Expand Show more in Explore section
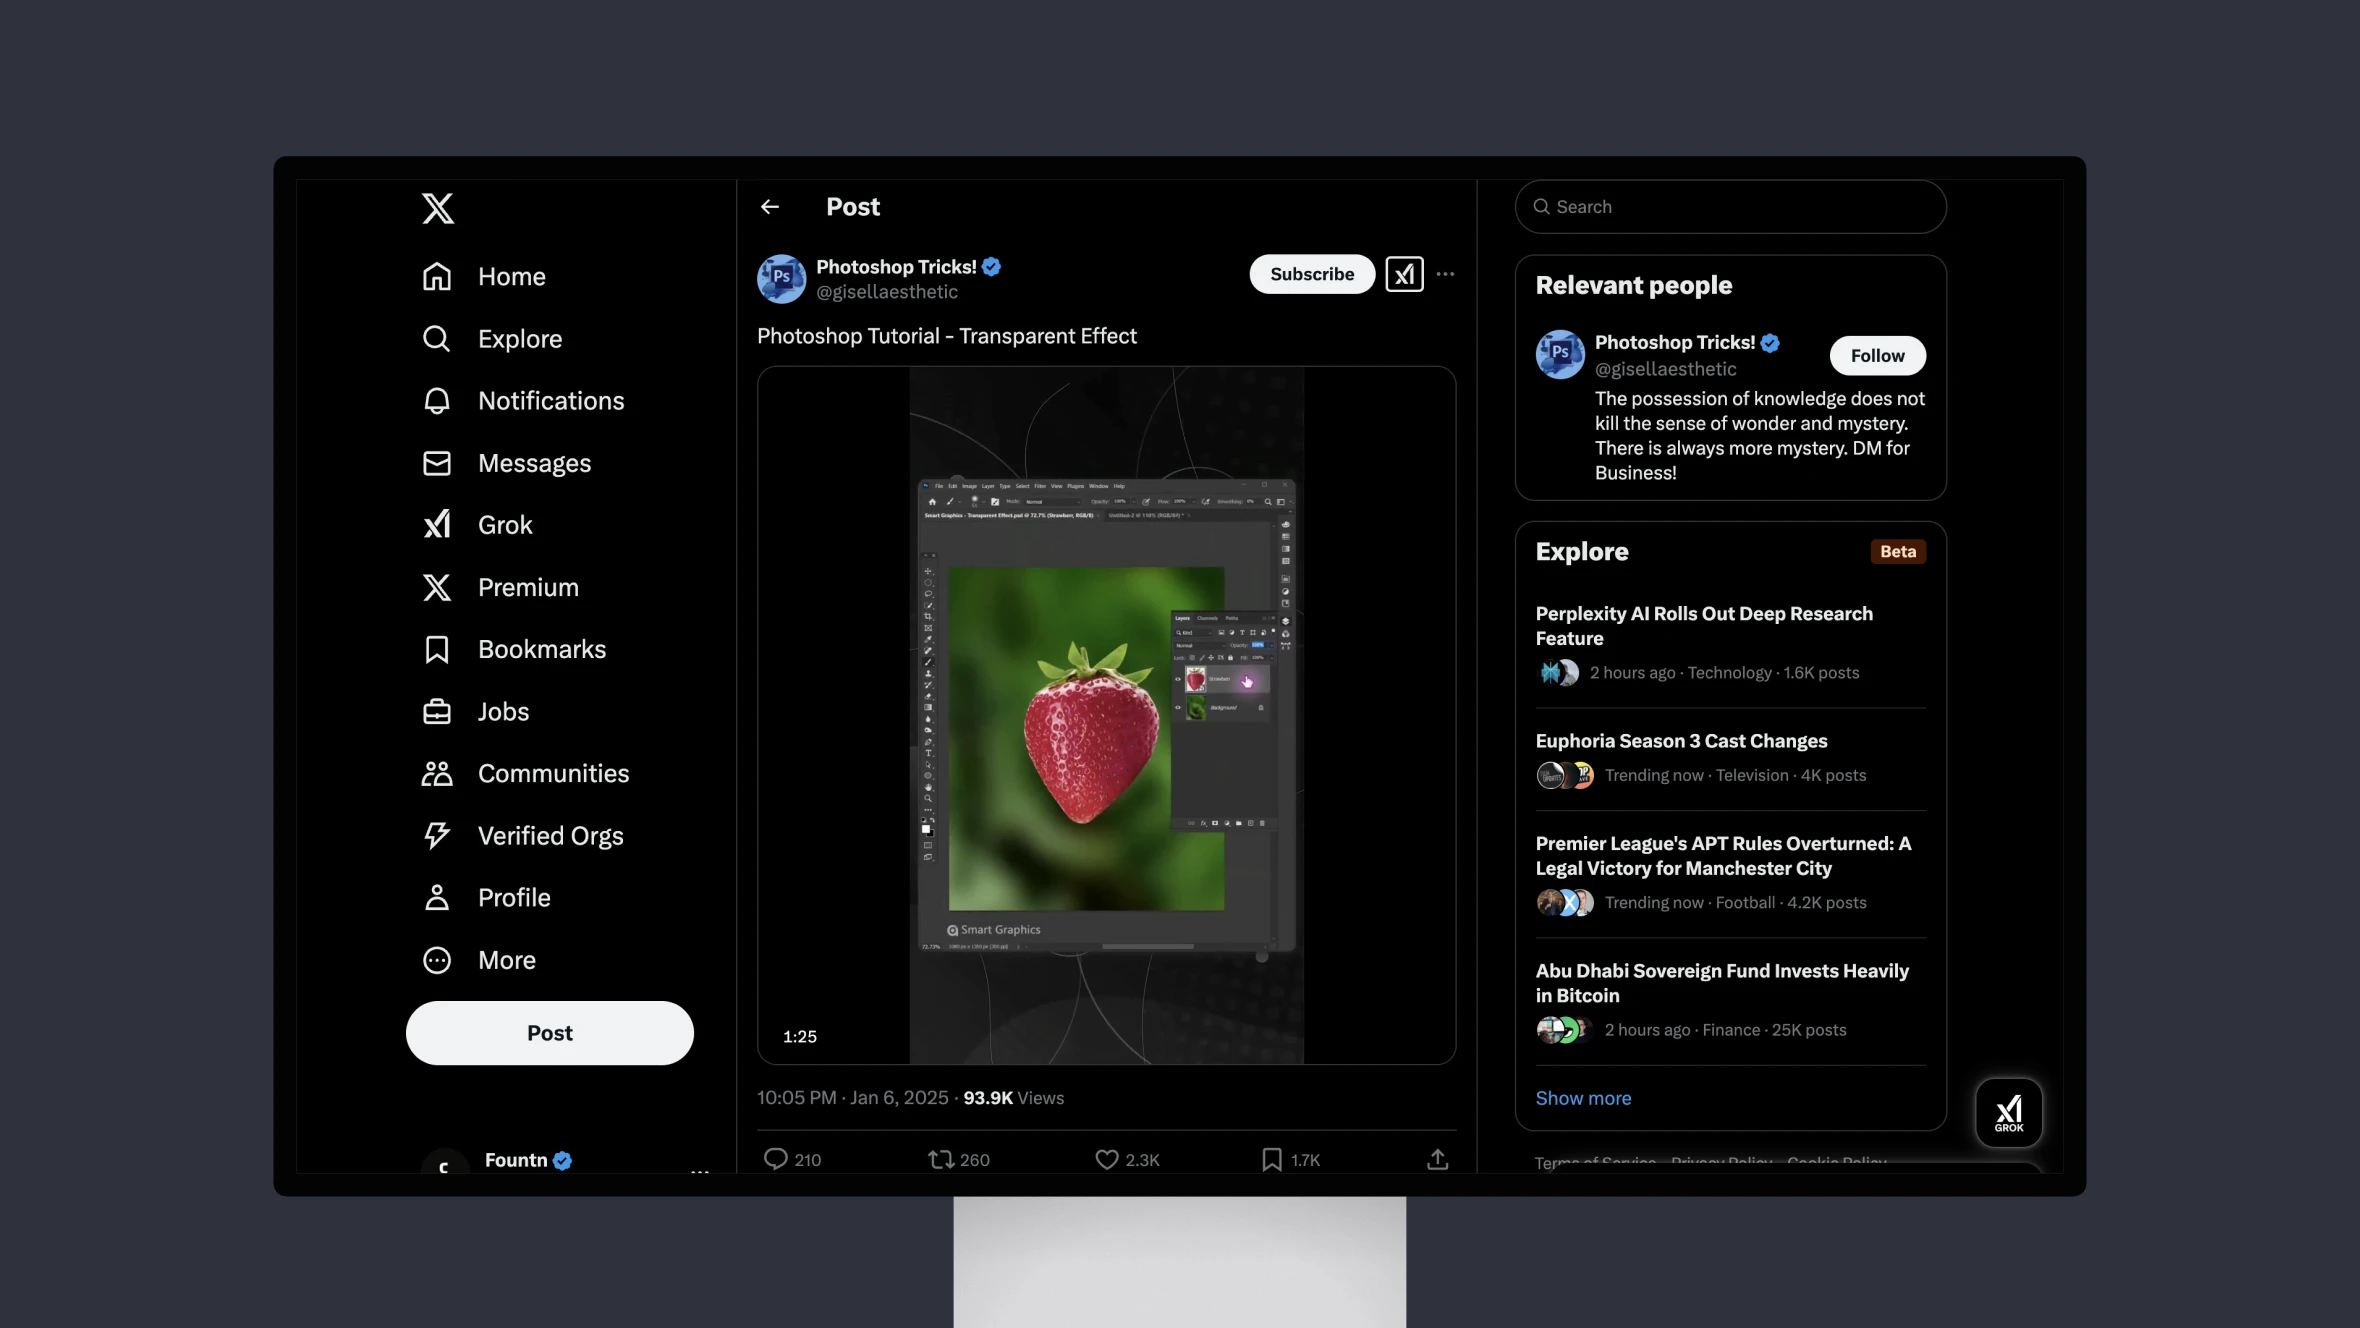The image size is (2360, 1328). point(1584,1098)
